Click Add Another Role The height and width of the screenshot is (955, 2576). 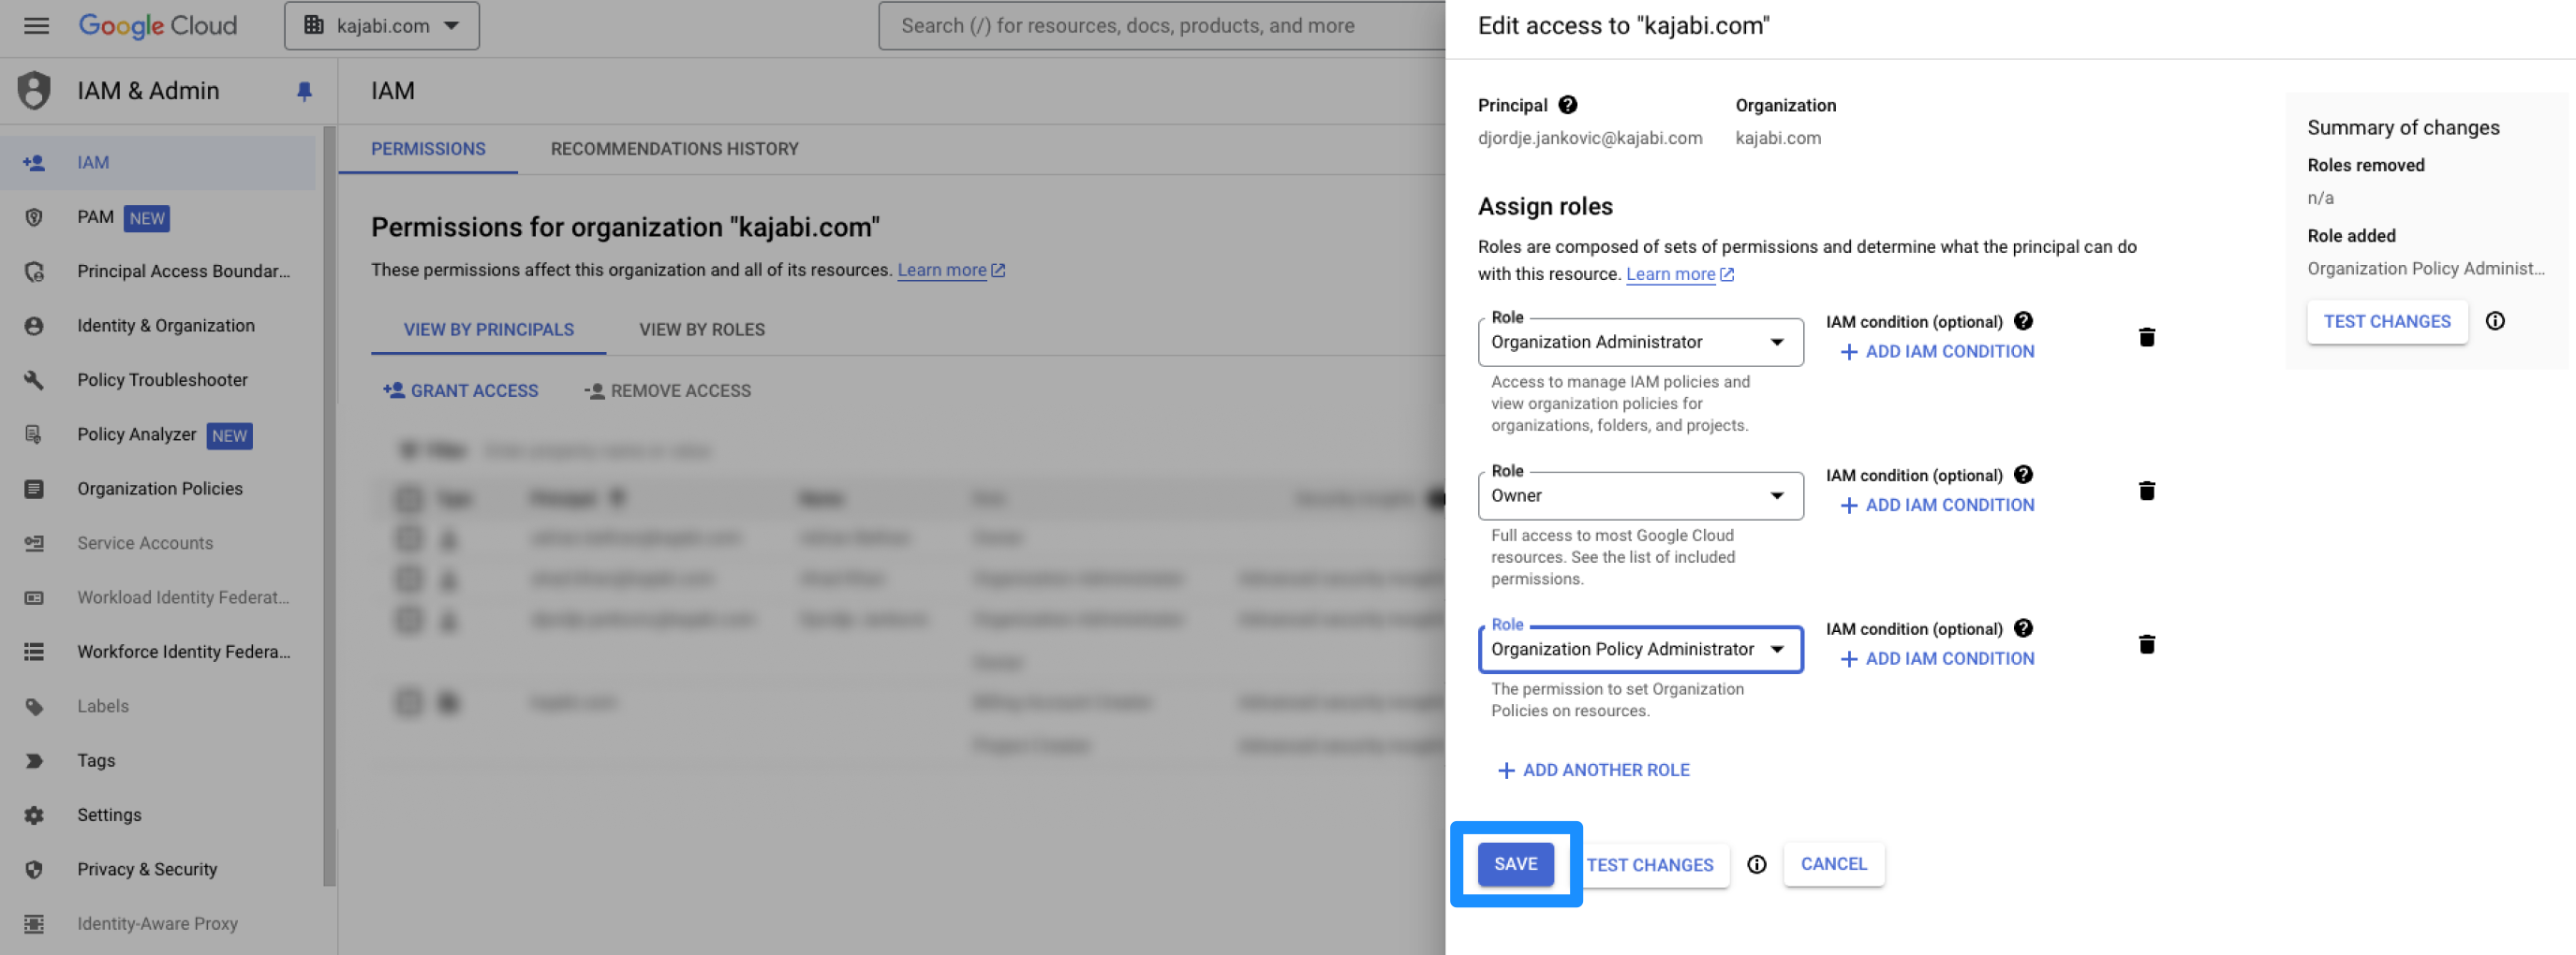pyautogui.click(x=1593, y=770)
